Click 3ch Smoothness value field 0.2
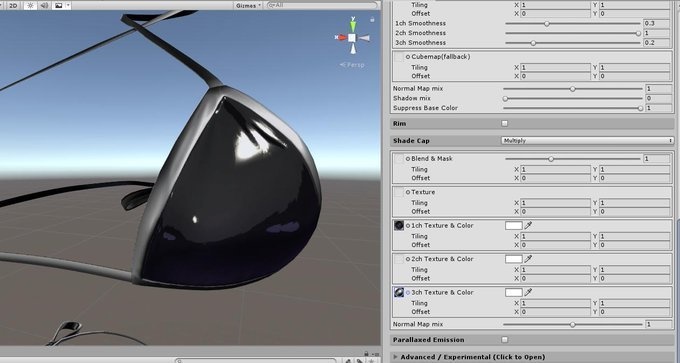This screenshot has height=363, width=680. coord(657,43)
